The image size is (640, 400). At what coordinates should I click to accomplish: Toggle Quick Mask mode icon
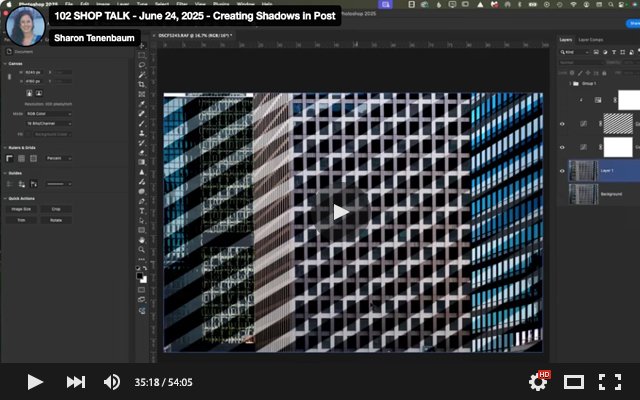pos(142,290)
